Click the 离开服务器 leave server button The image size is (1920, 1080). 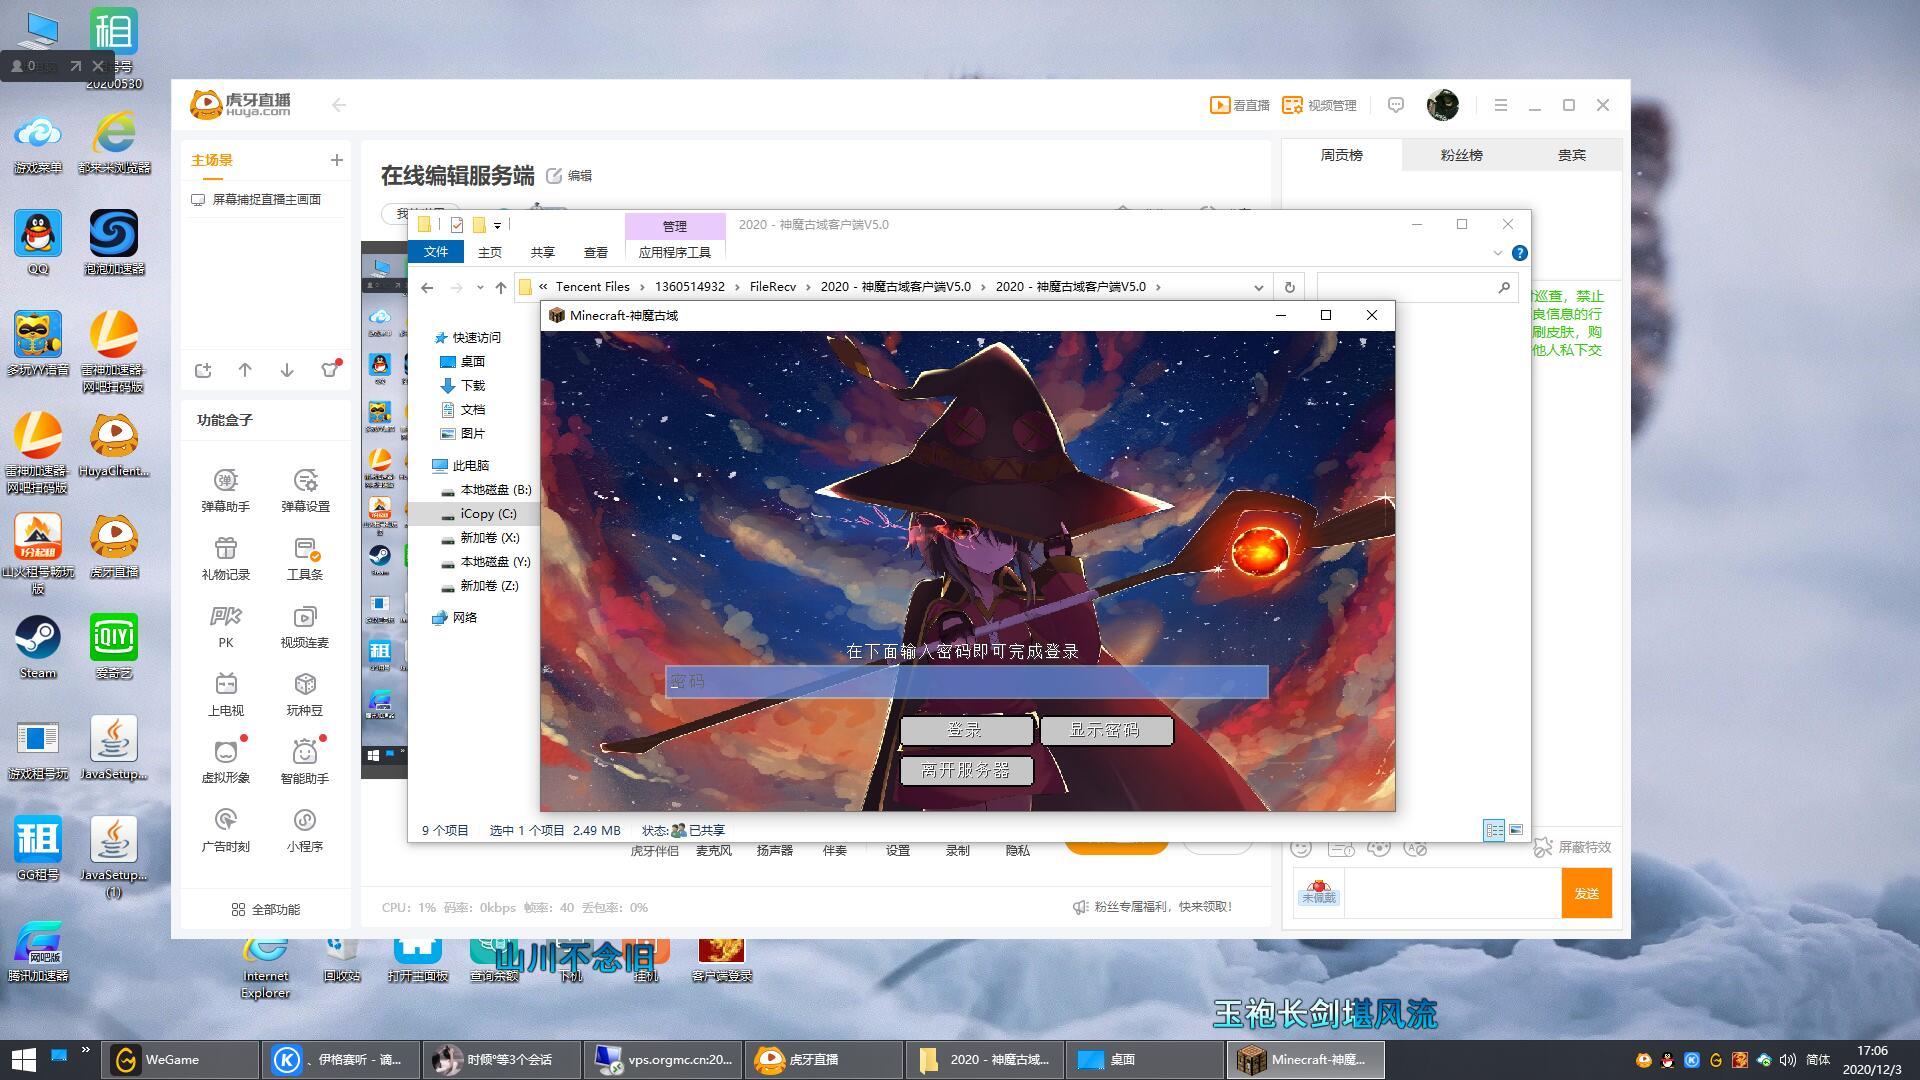pos(966,771)
